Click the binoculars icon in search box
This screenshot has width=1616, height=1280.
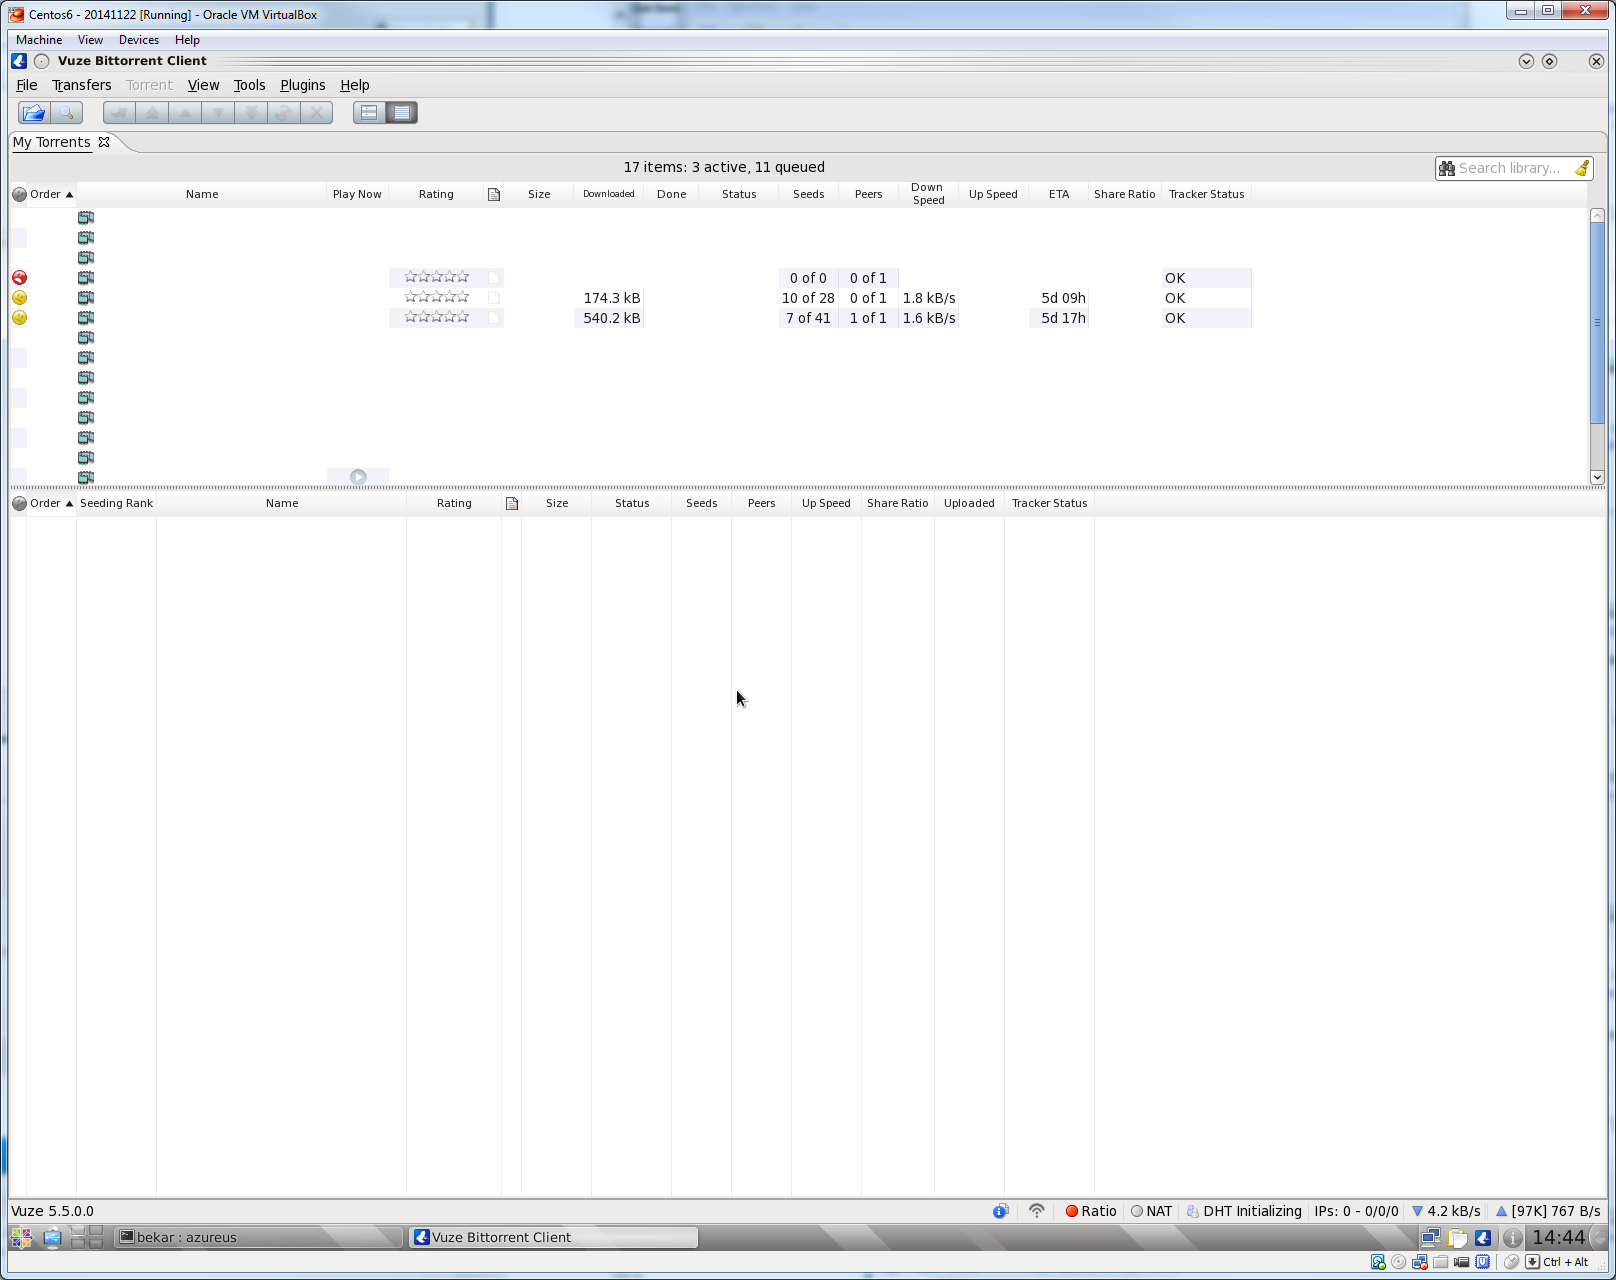click(x=1447, y=168)
